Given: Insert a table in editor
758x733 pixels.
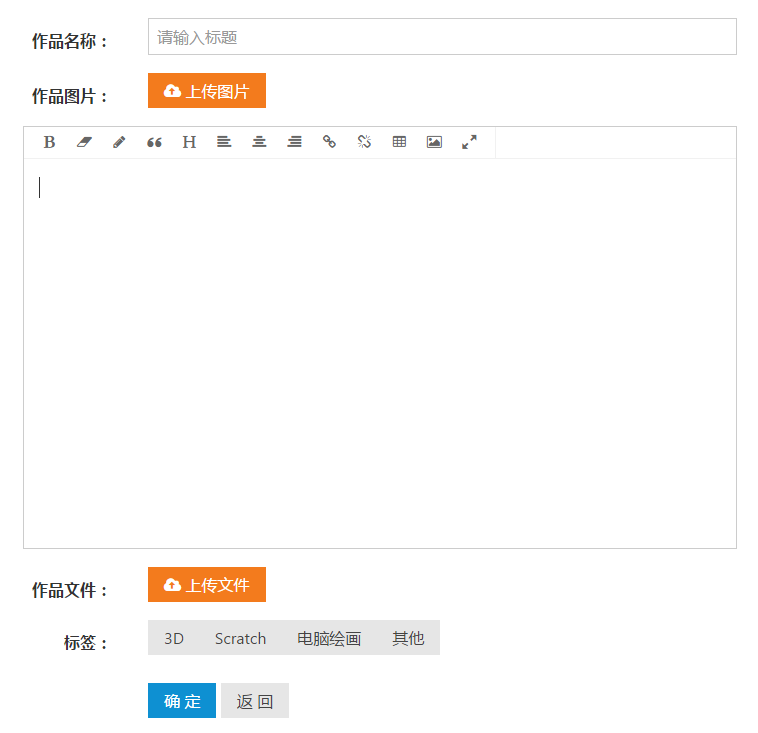Looking at the screenshot, I should [399, 142].
